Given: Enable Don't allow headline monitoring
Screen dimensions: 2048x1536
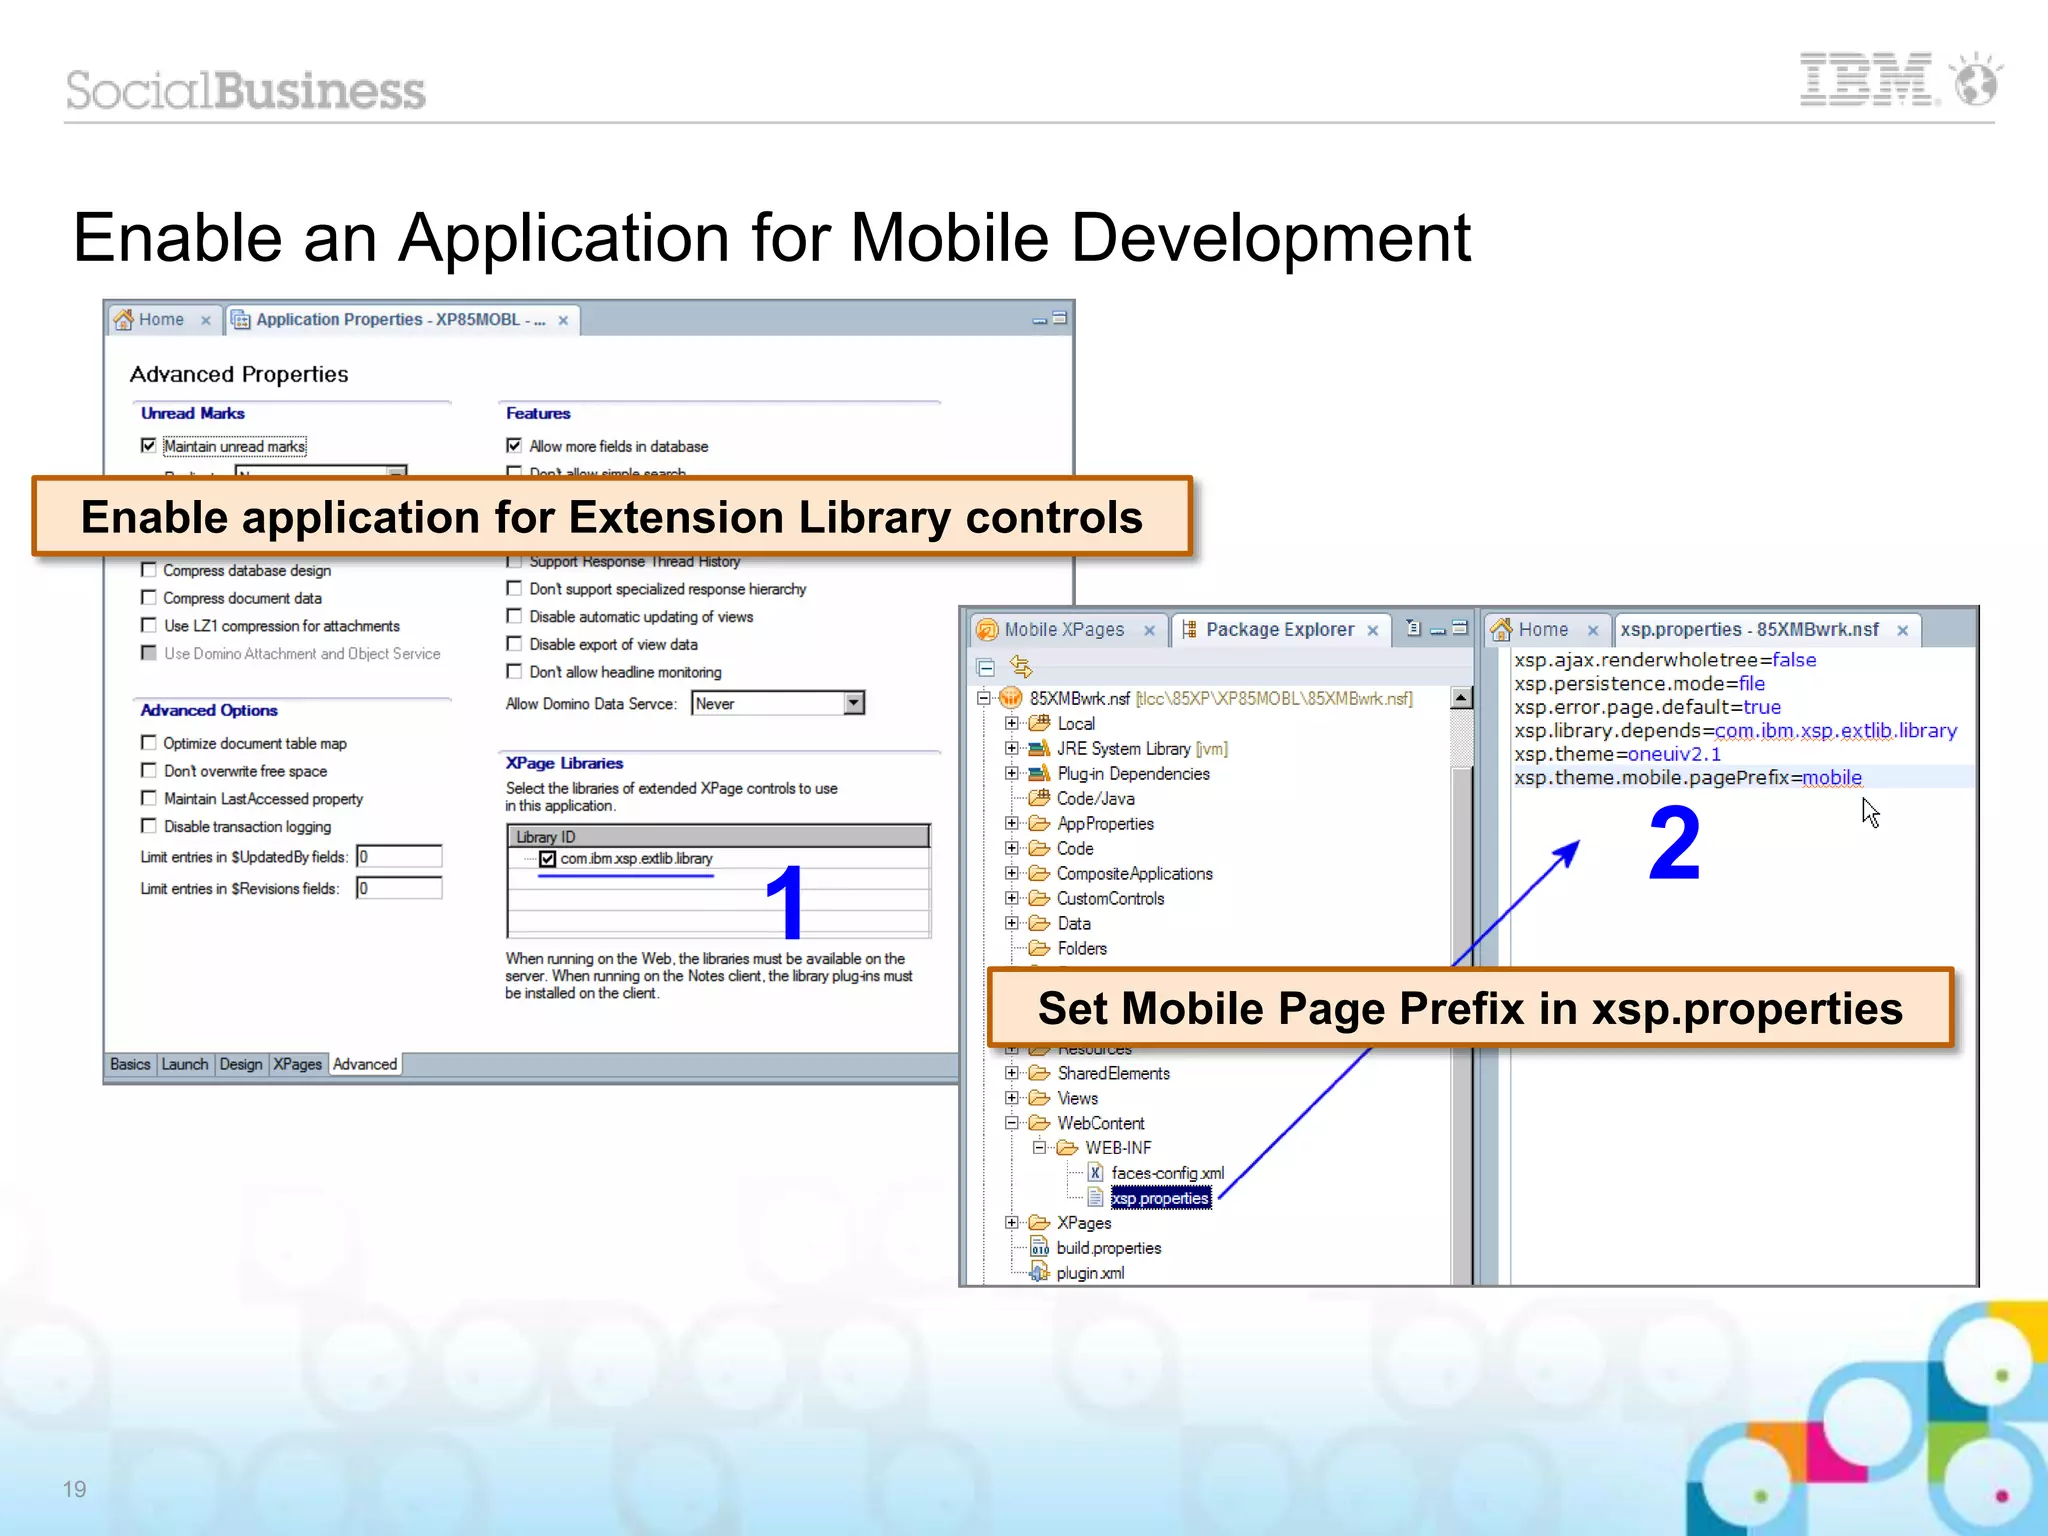Looking at the screenshot, I should tap(514, 672).
